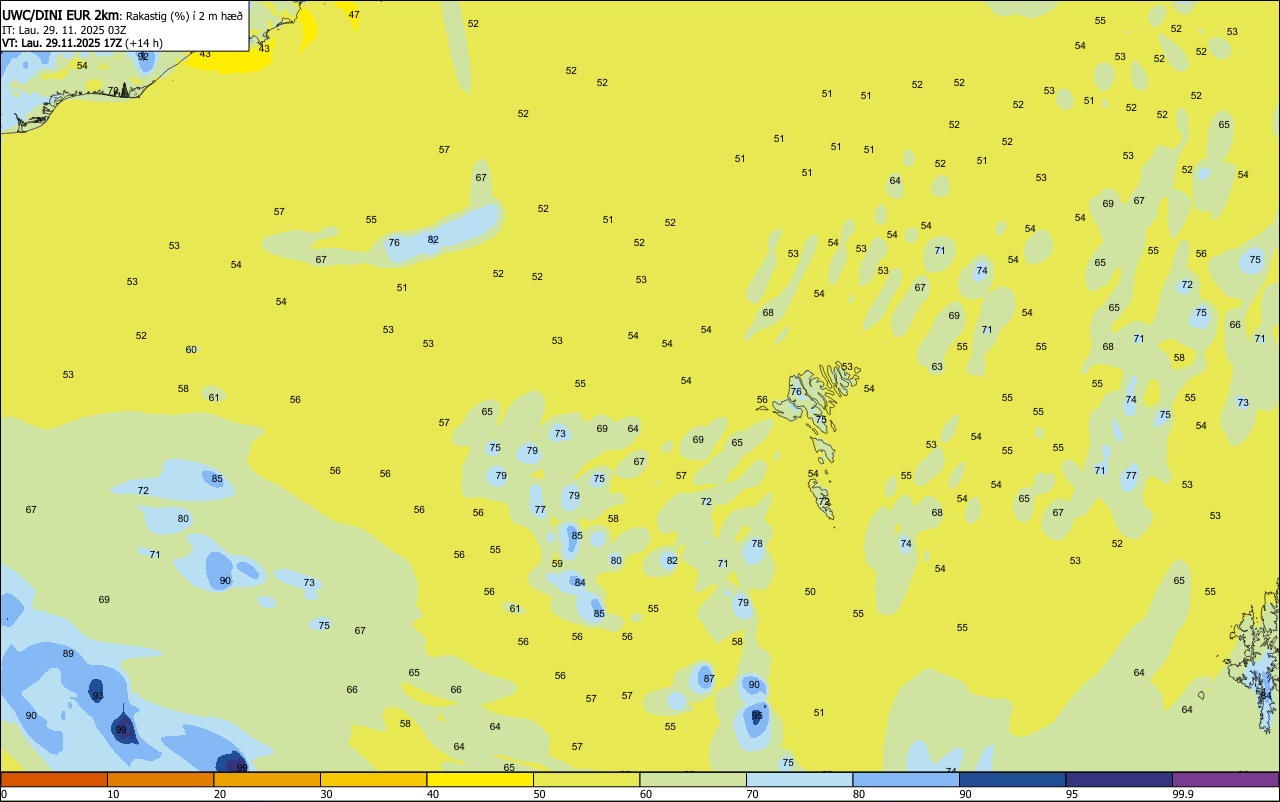
Task: Click the humidity value 89 on the map
Action: [x=68, y=654]
